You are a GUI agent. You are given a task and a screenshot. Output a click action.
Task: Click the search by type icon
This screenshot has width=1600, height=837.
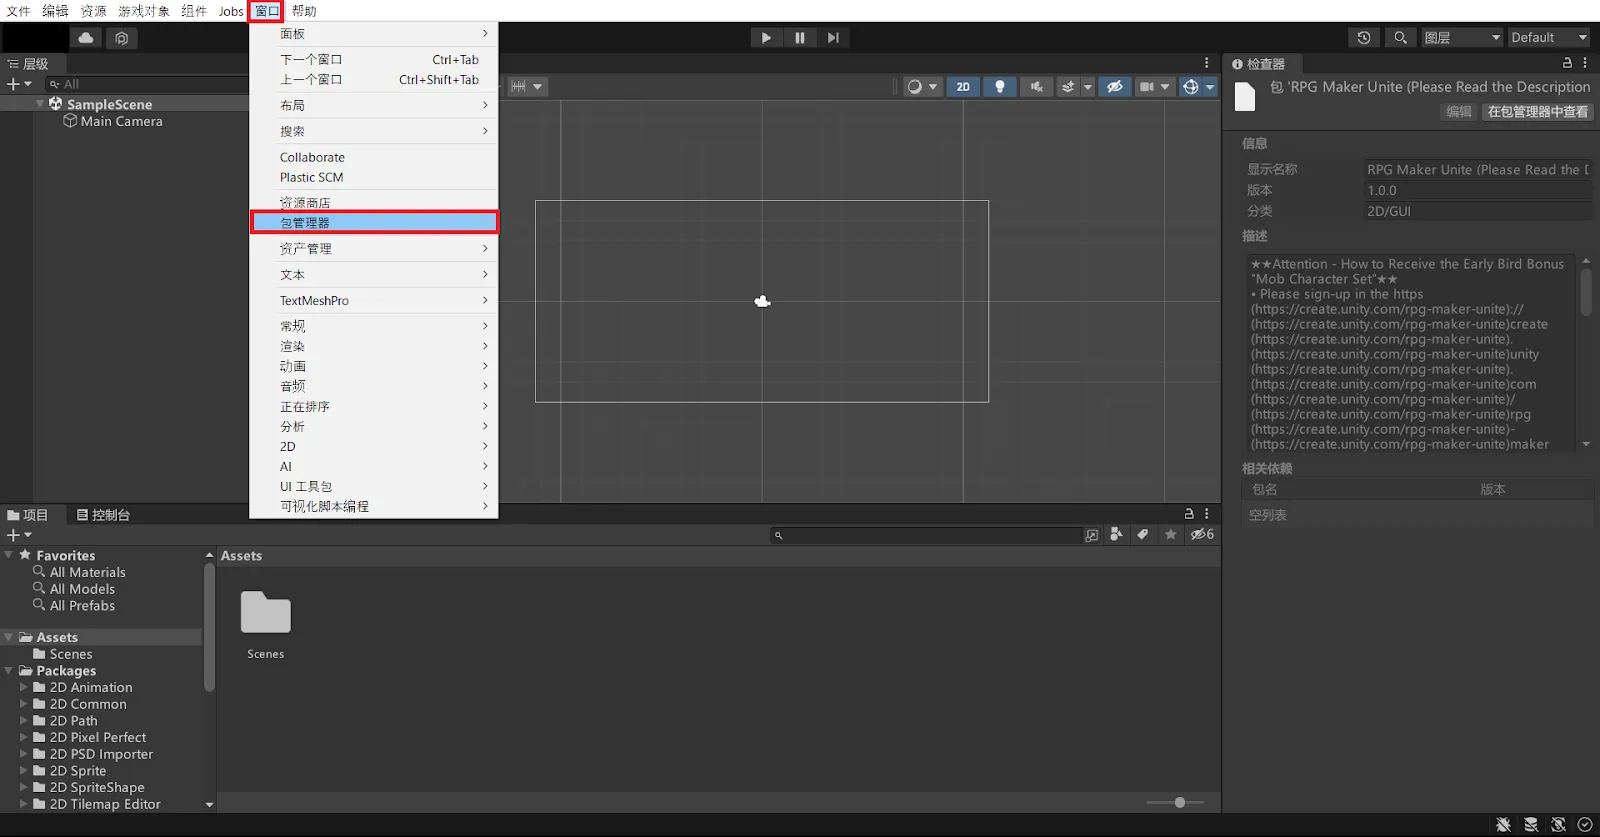[x=1116, y=535]
